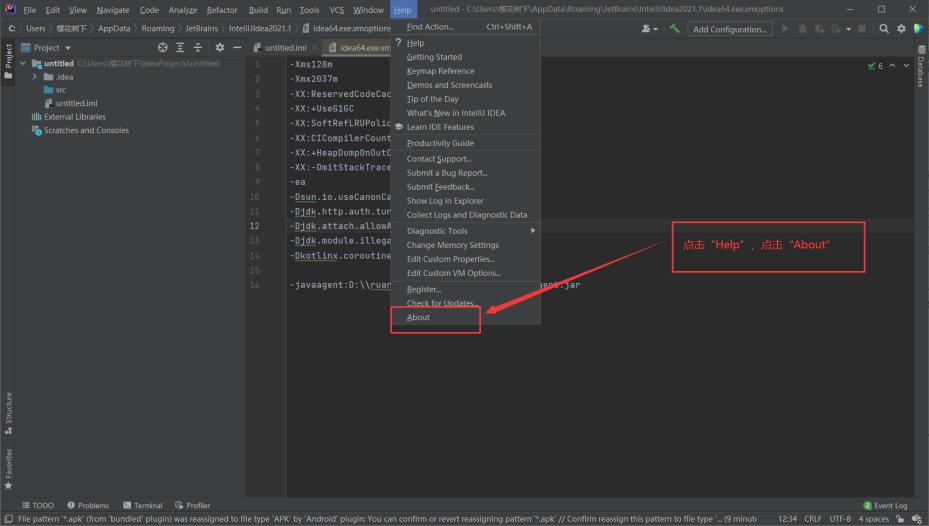
Task: Click the Project sidebar stripe button
Action: click(8, 61)
